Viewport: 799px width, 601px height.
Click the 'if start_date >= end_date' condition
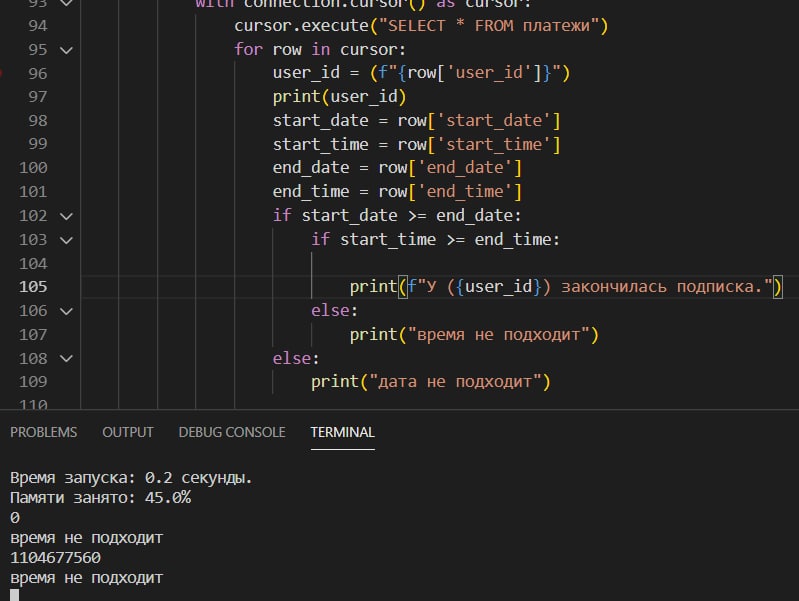point(397,216)
